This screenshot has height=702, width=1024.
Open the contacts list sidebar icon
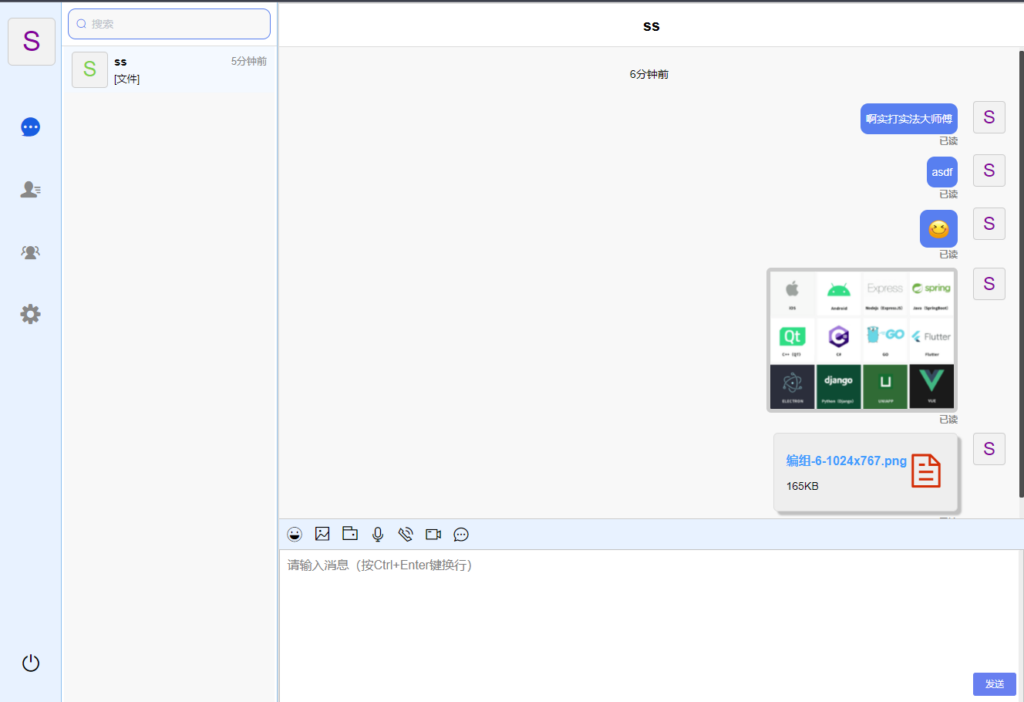30,189
